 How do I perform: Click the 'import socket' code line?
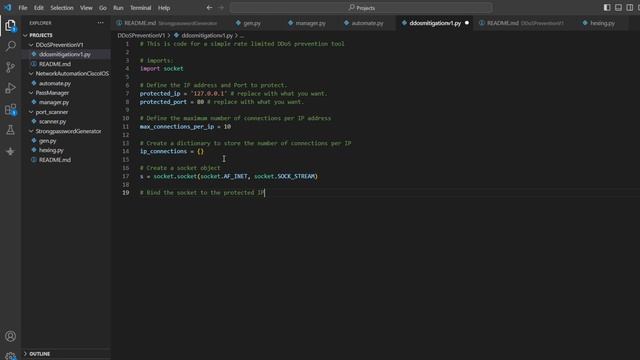click(x=162, y=69)
